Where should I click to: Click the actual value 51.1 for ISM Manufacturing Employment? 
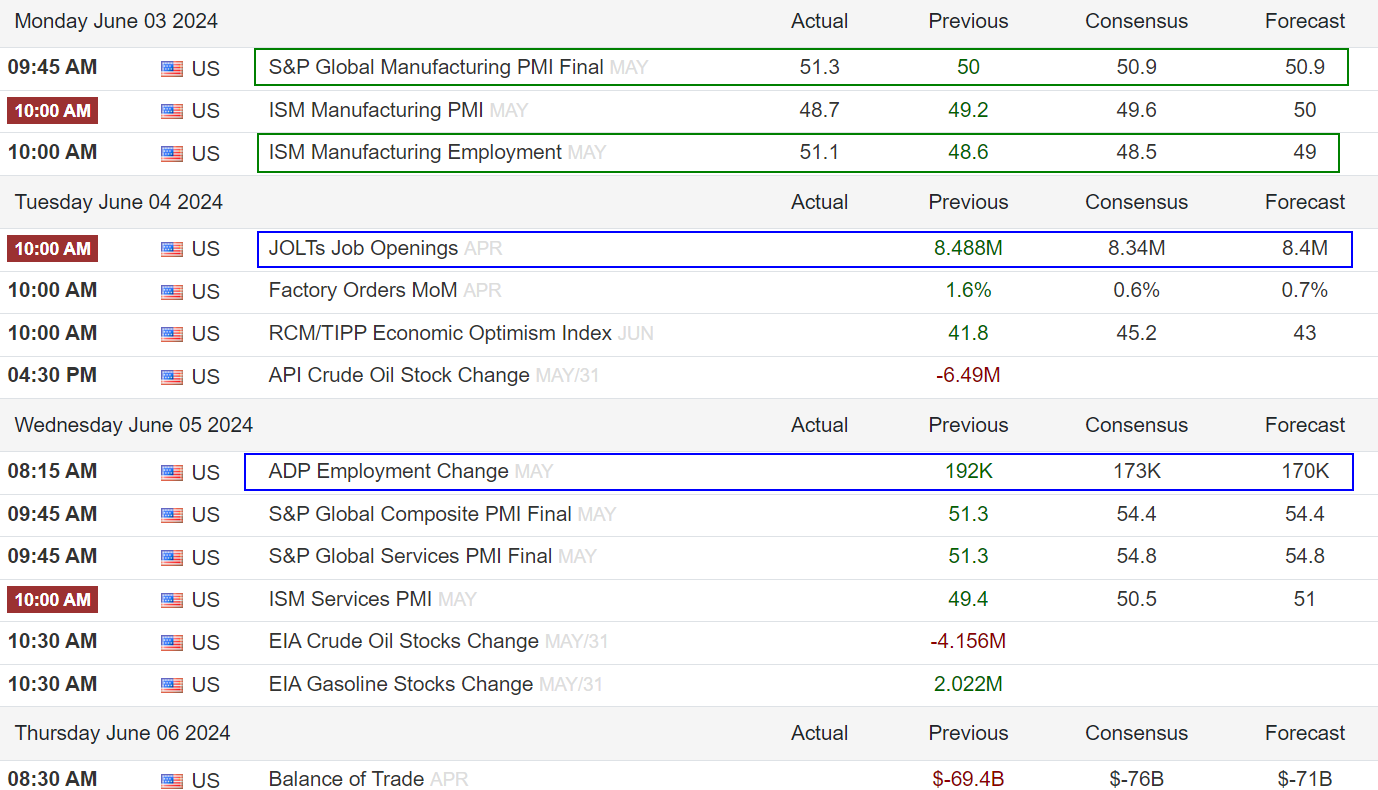(819, 152)
